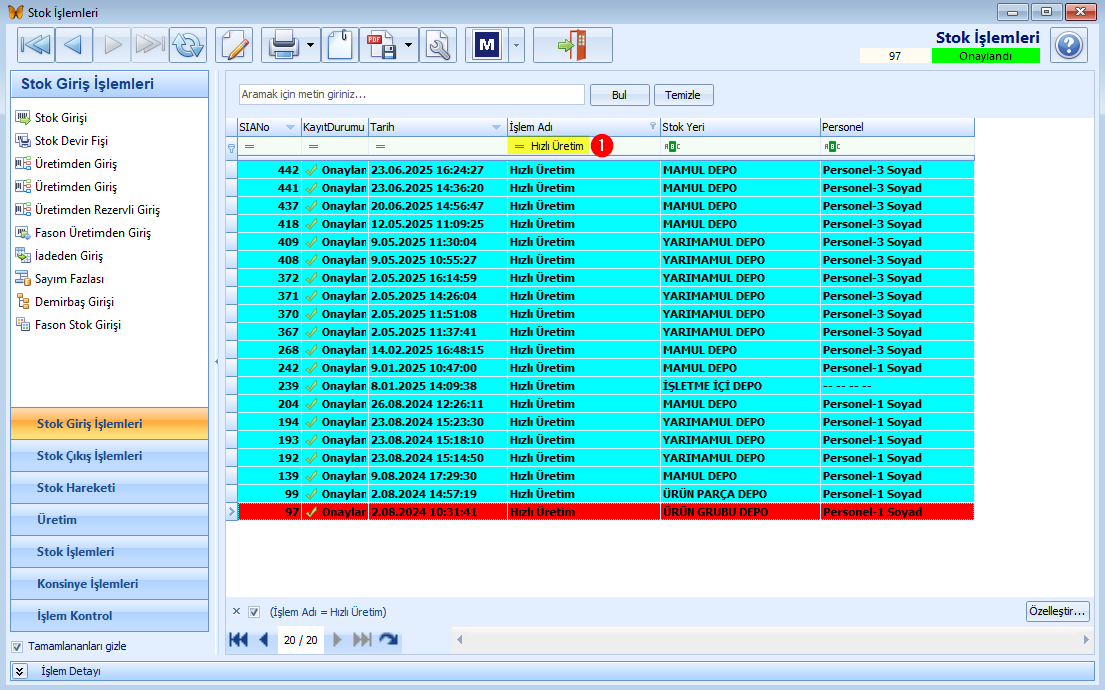Screen dimensions: 1105x690
Task: Open the SIANo column filter dropdown
Action: (290, 128)
